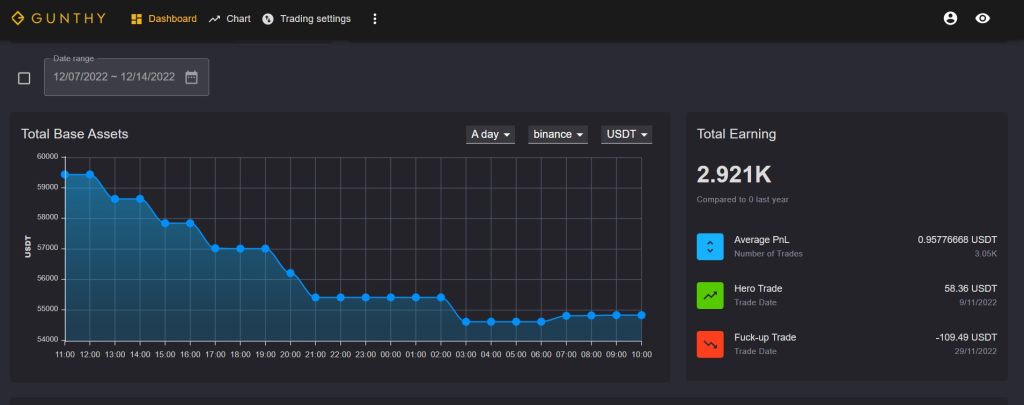Image resolution: width=1024 pixels, height=405 pixels.
Task: Click the Total Earning heading
Action: [736, 134]
